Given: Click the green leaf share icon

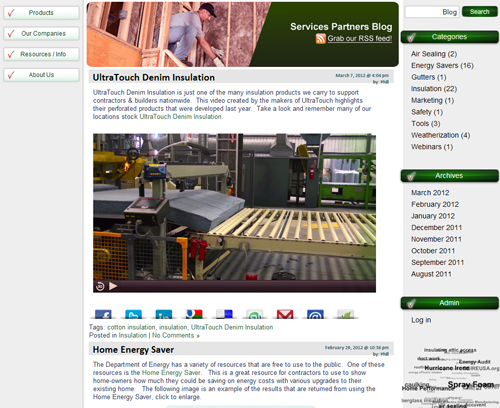Looking at the screenshot, I should coord(346,314).
